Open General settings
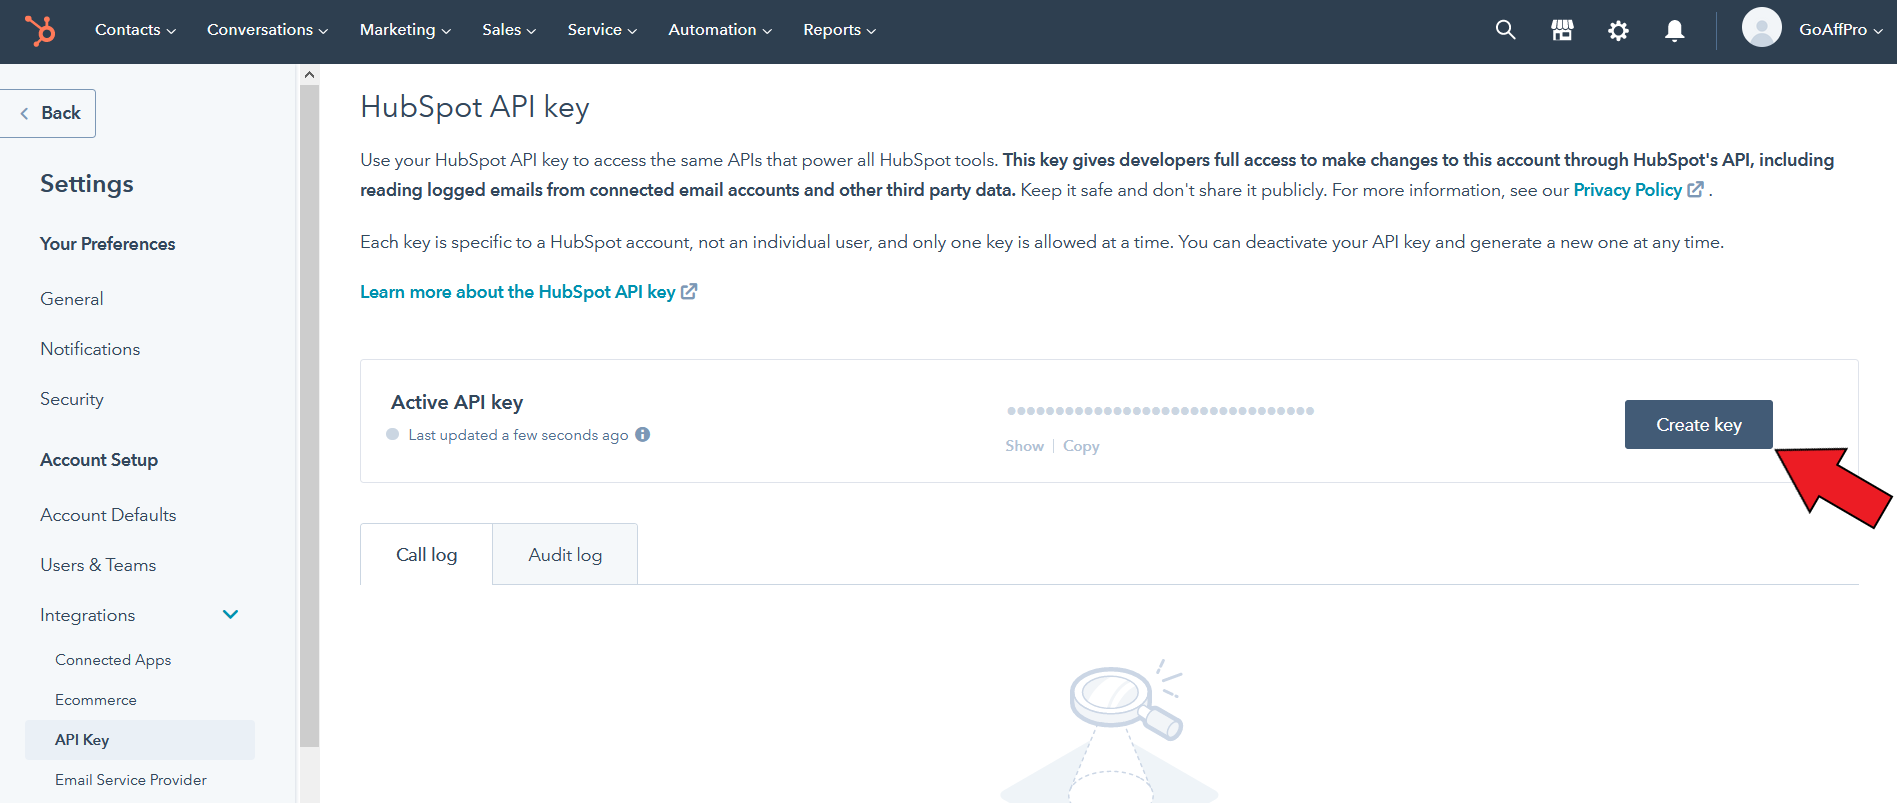This screenshot has height=803, width=1897. pos(72,299)
